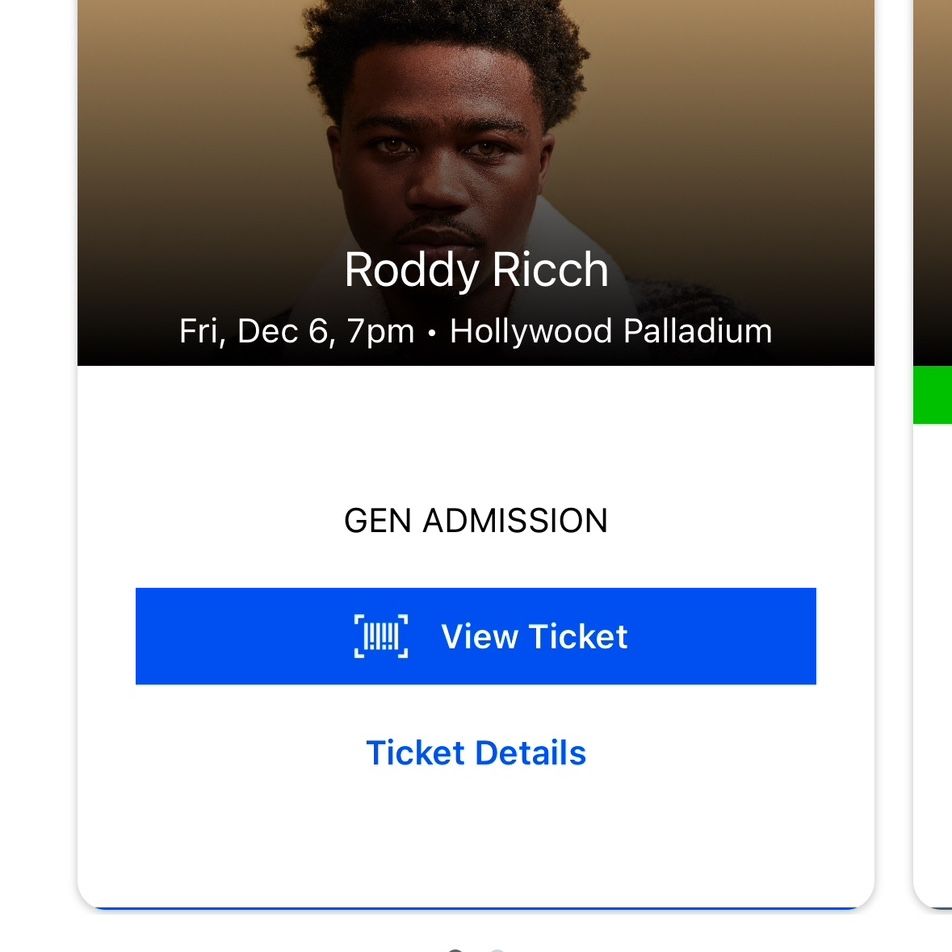952x952 pixels.
Task: Select the Fri, Dec 6, 7pm date text
Action: pyautogui.click(x=296, y=332)
